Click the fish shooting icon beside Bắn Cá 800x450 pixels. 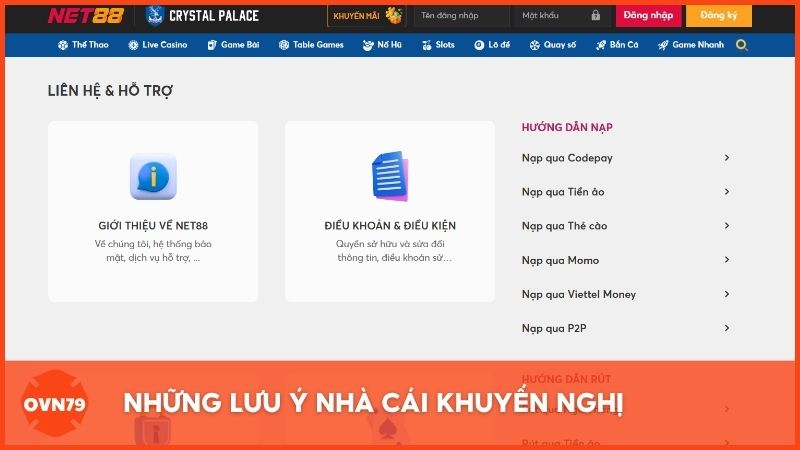[x=601, y=45]
